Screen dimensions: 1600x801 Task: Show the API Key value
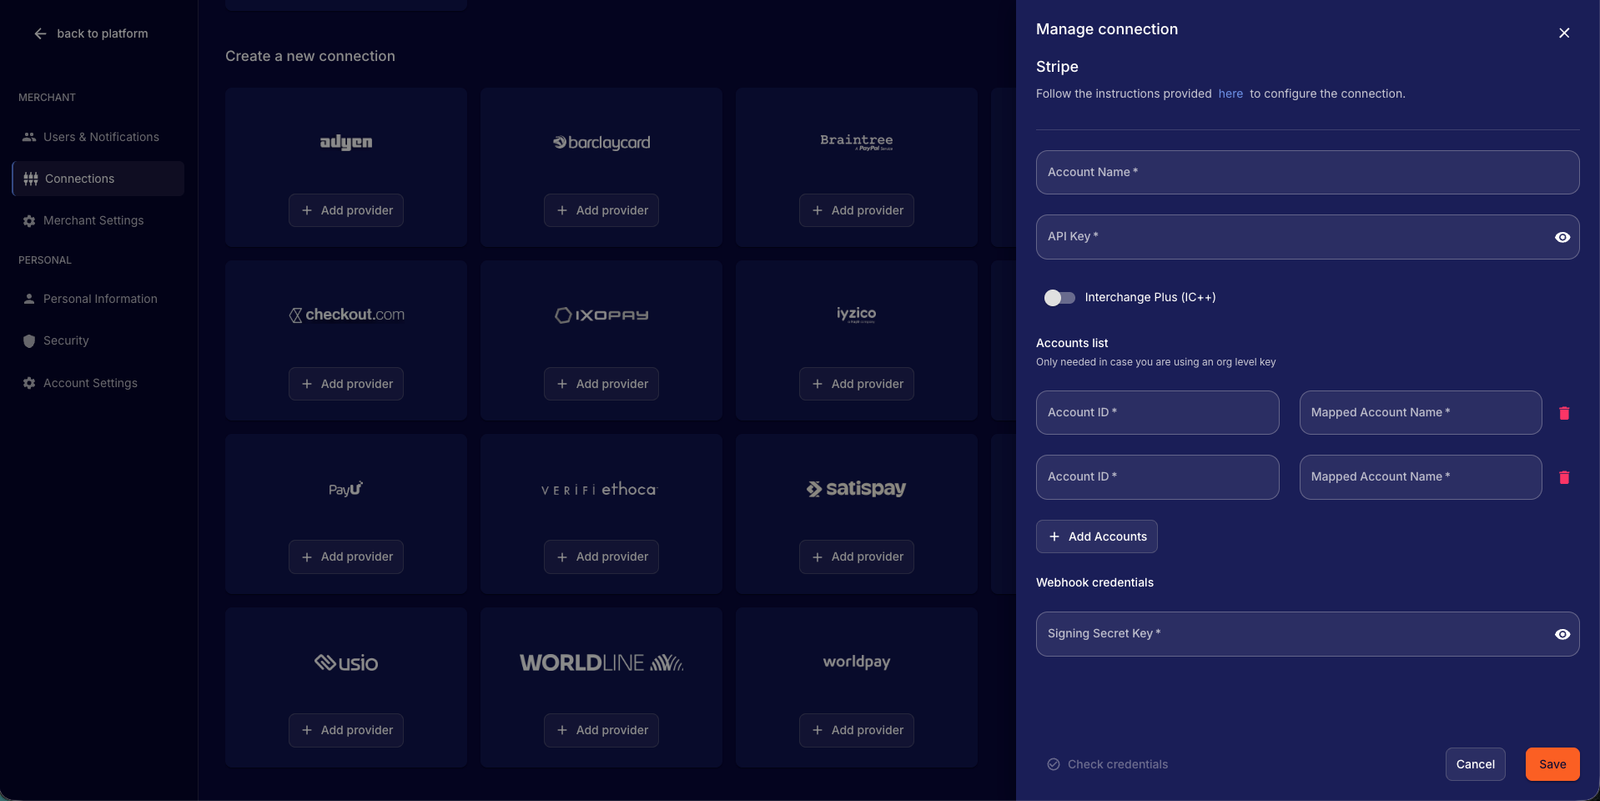click(1563, 237)
